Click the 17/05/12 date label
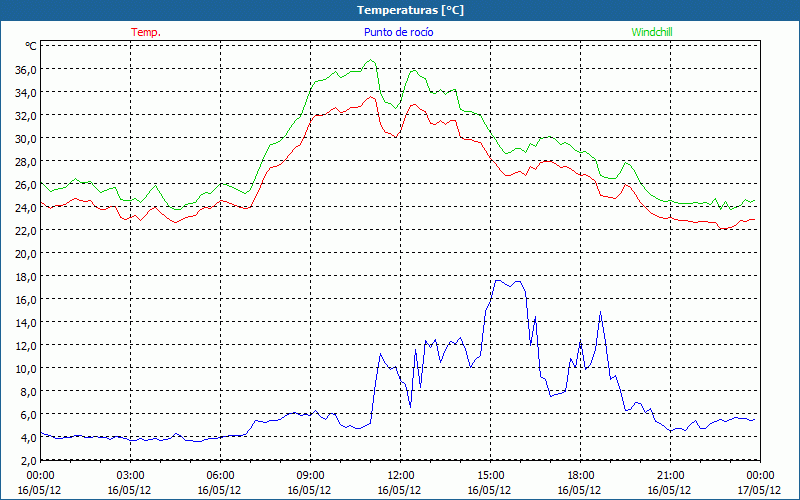The image size is (800, 500). coord(760,490)
